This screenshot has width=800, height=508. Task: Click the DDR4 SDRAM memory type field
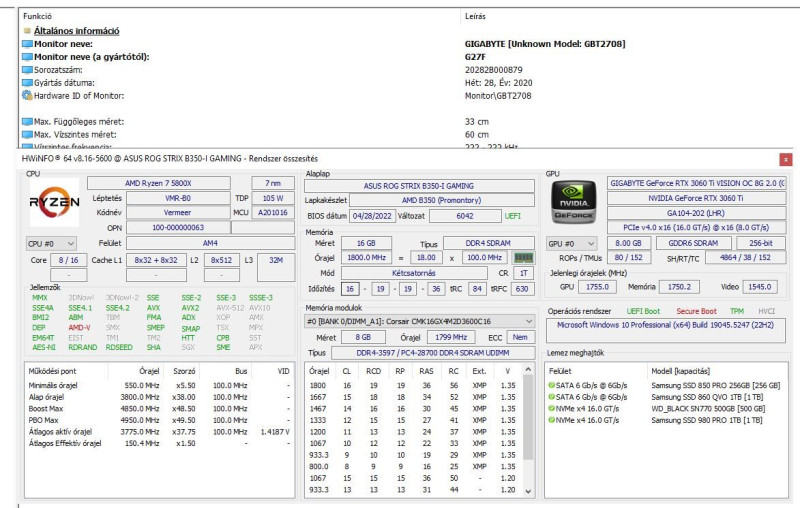click(x=488, y=243)
